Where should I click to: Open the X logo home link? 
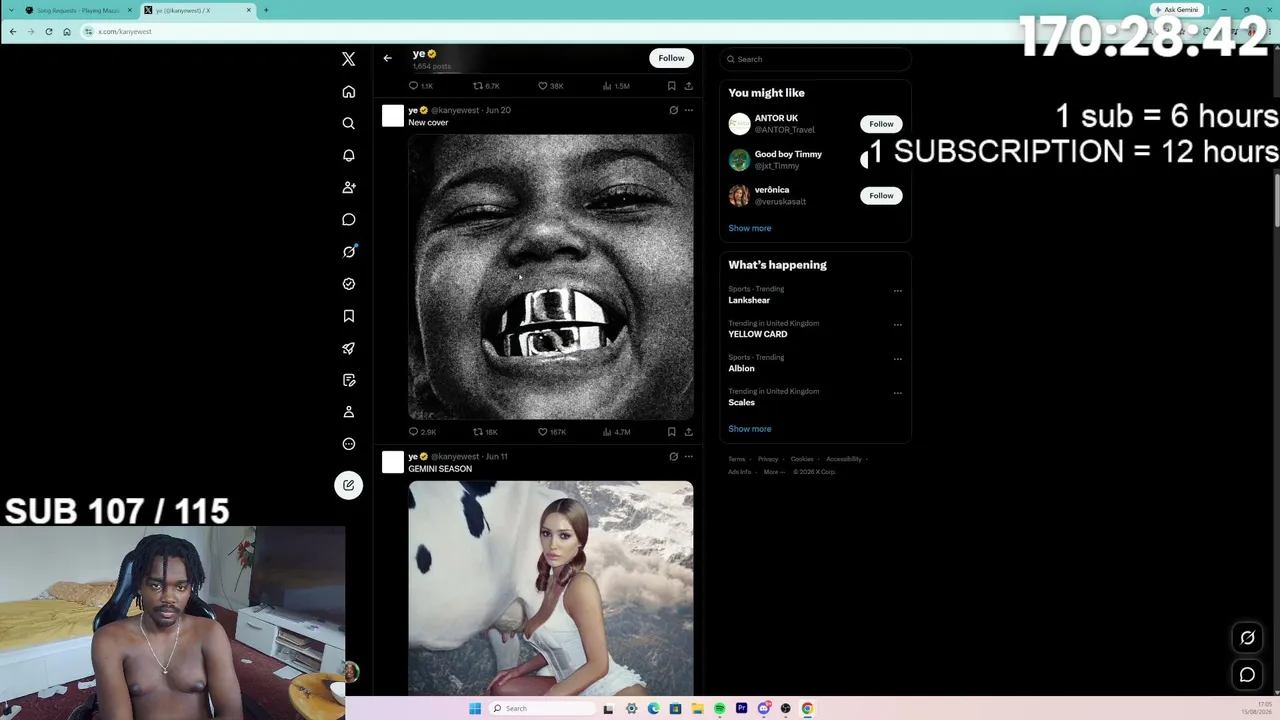348,59
